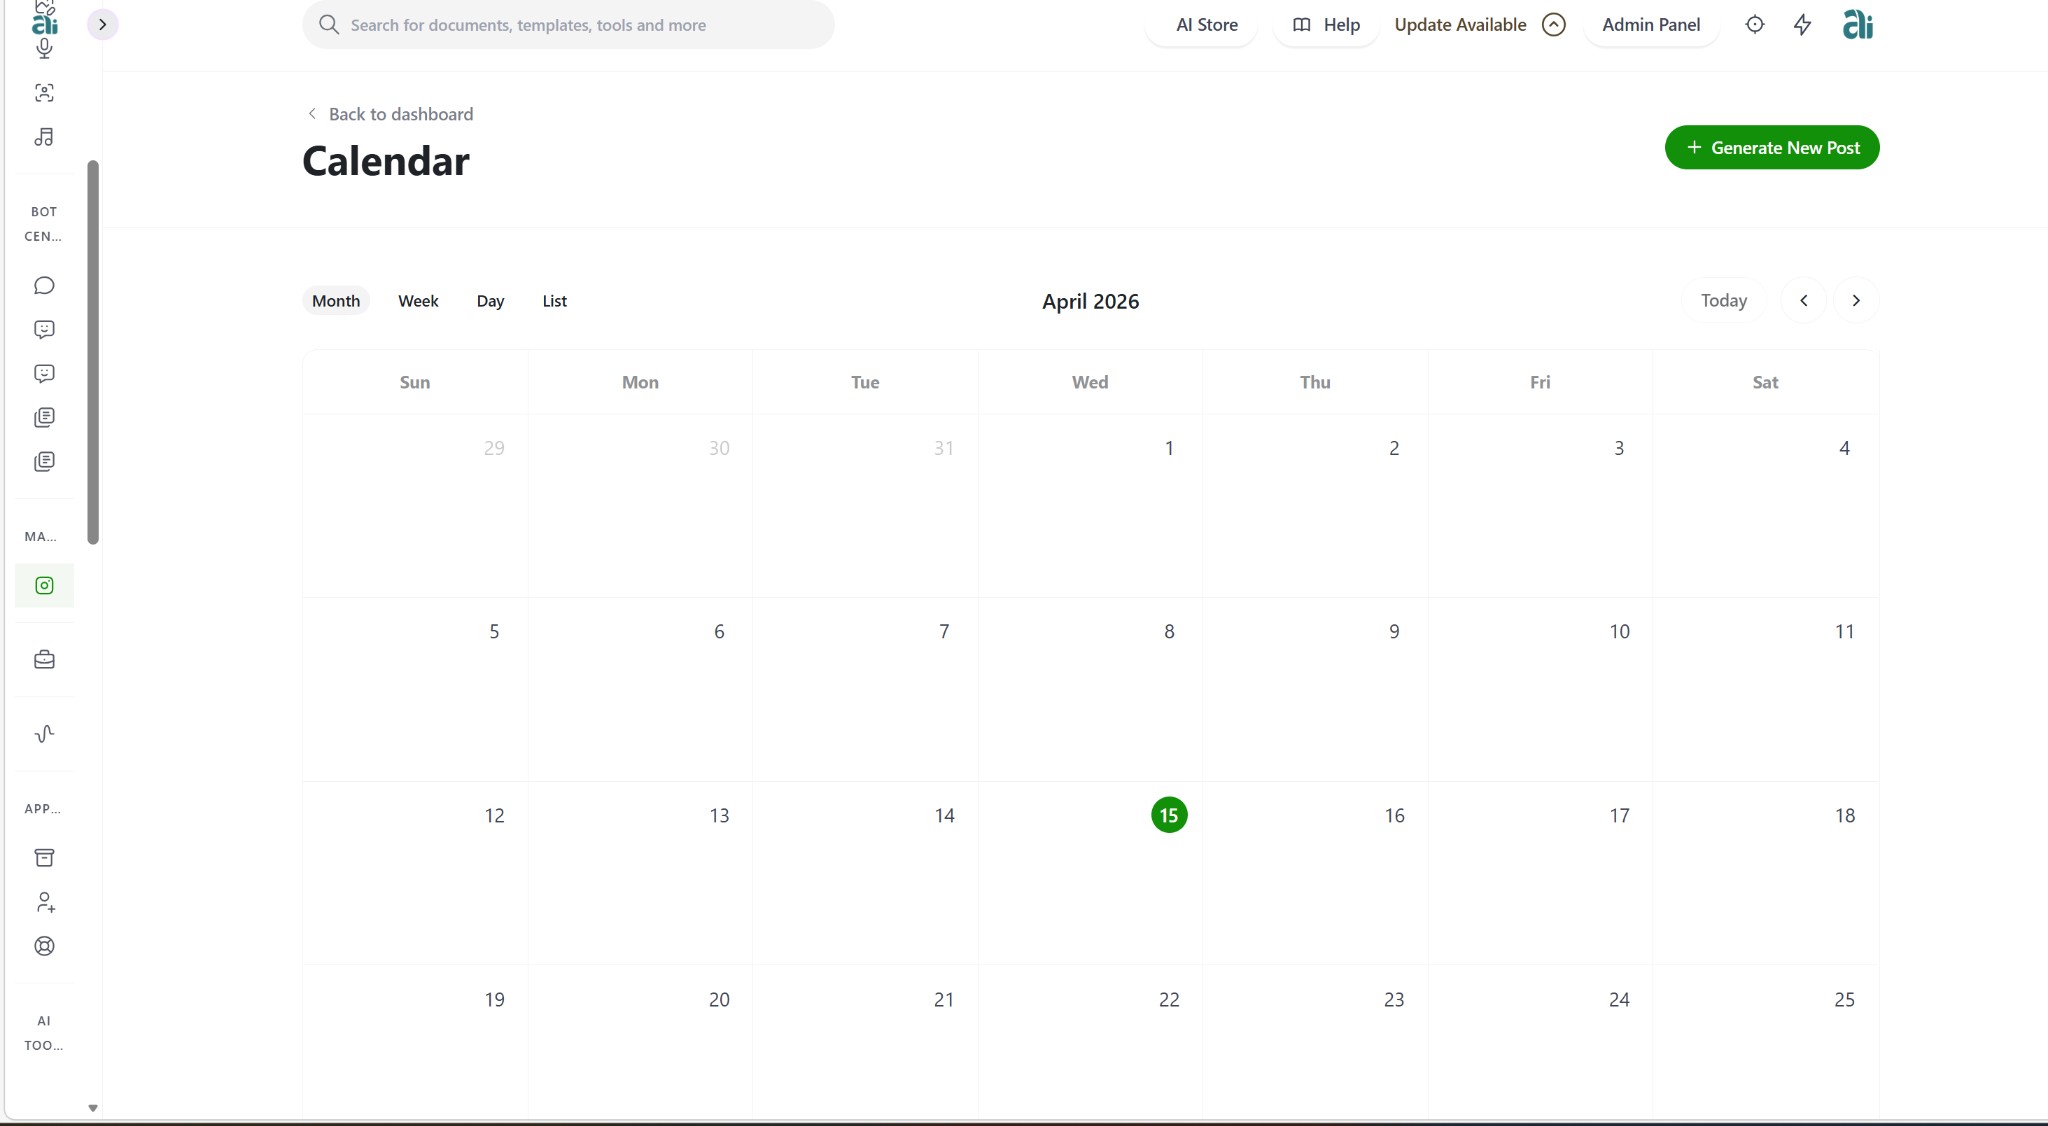Expand the sidebar with the chevron arrow
The image size is (2048, 1126).
pos(102,24)
